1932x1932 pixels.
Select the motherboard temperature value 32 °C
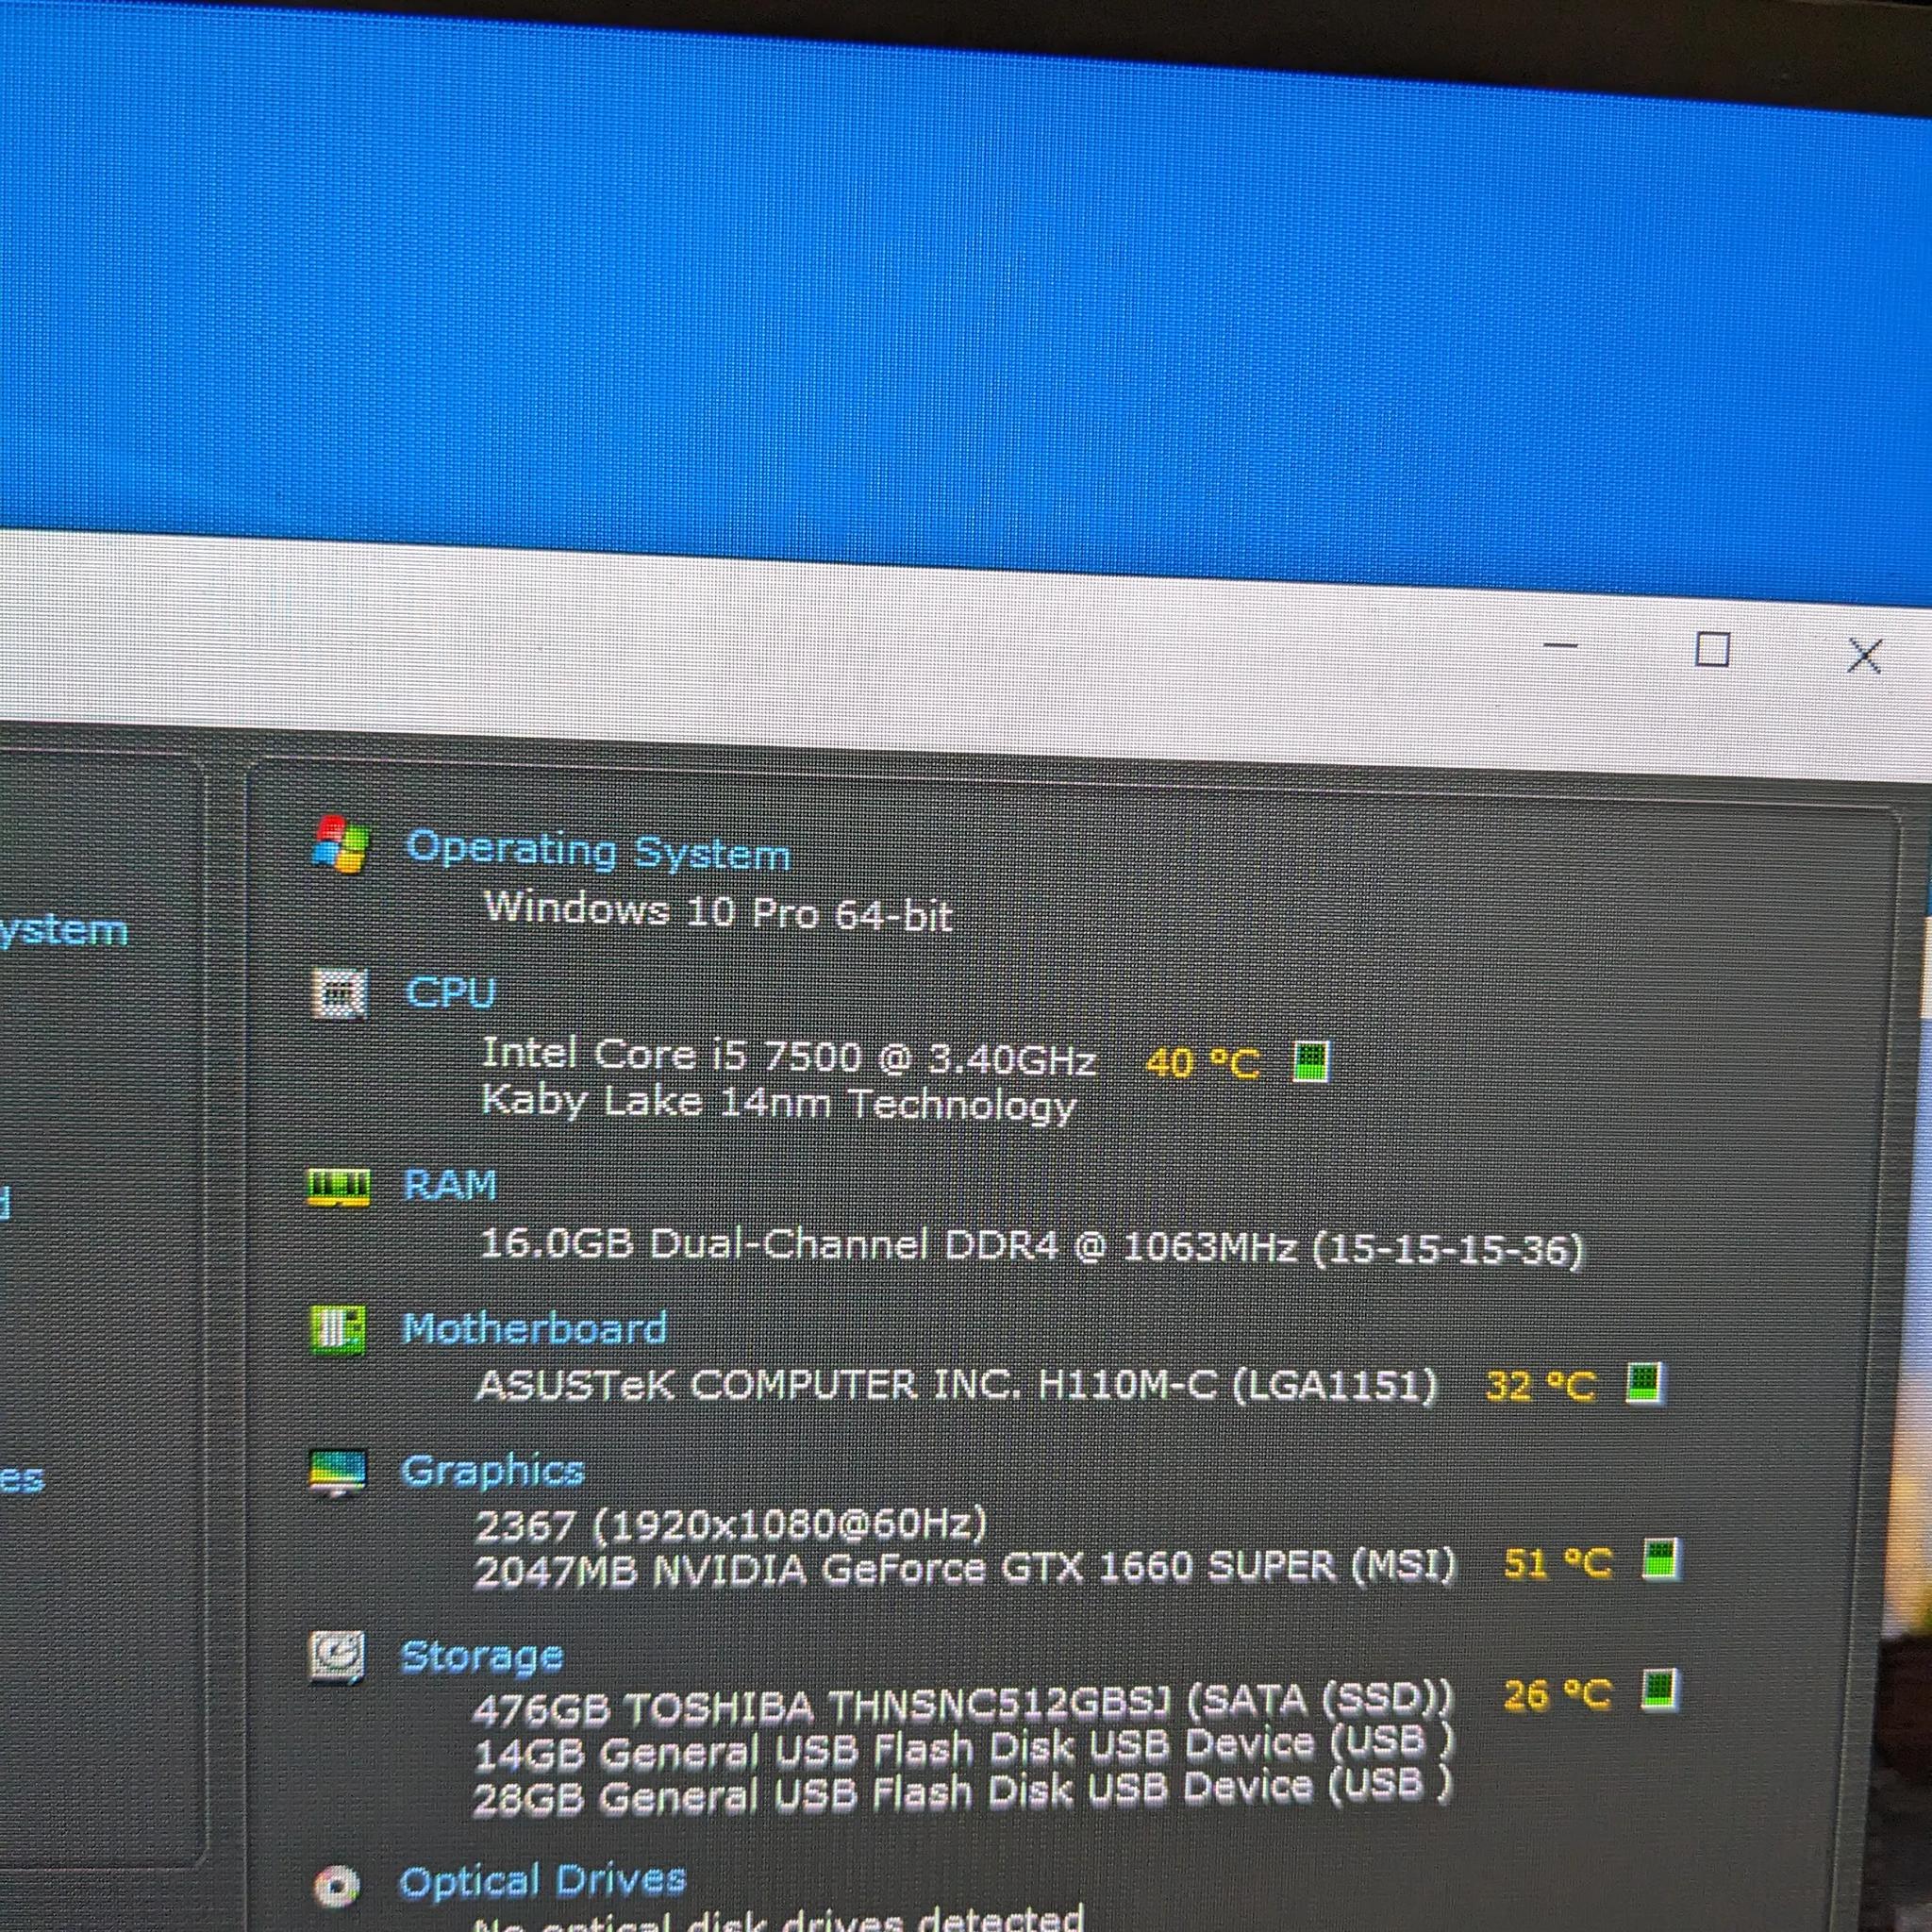click(1541, 1386)
